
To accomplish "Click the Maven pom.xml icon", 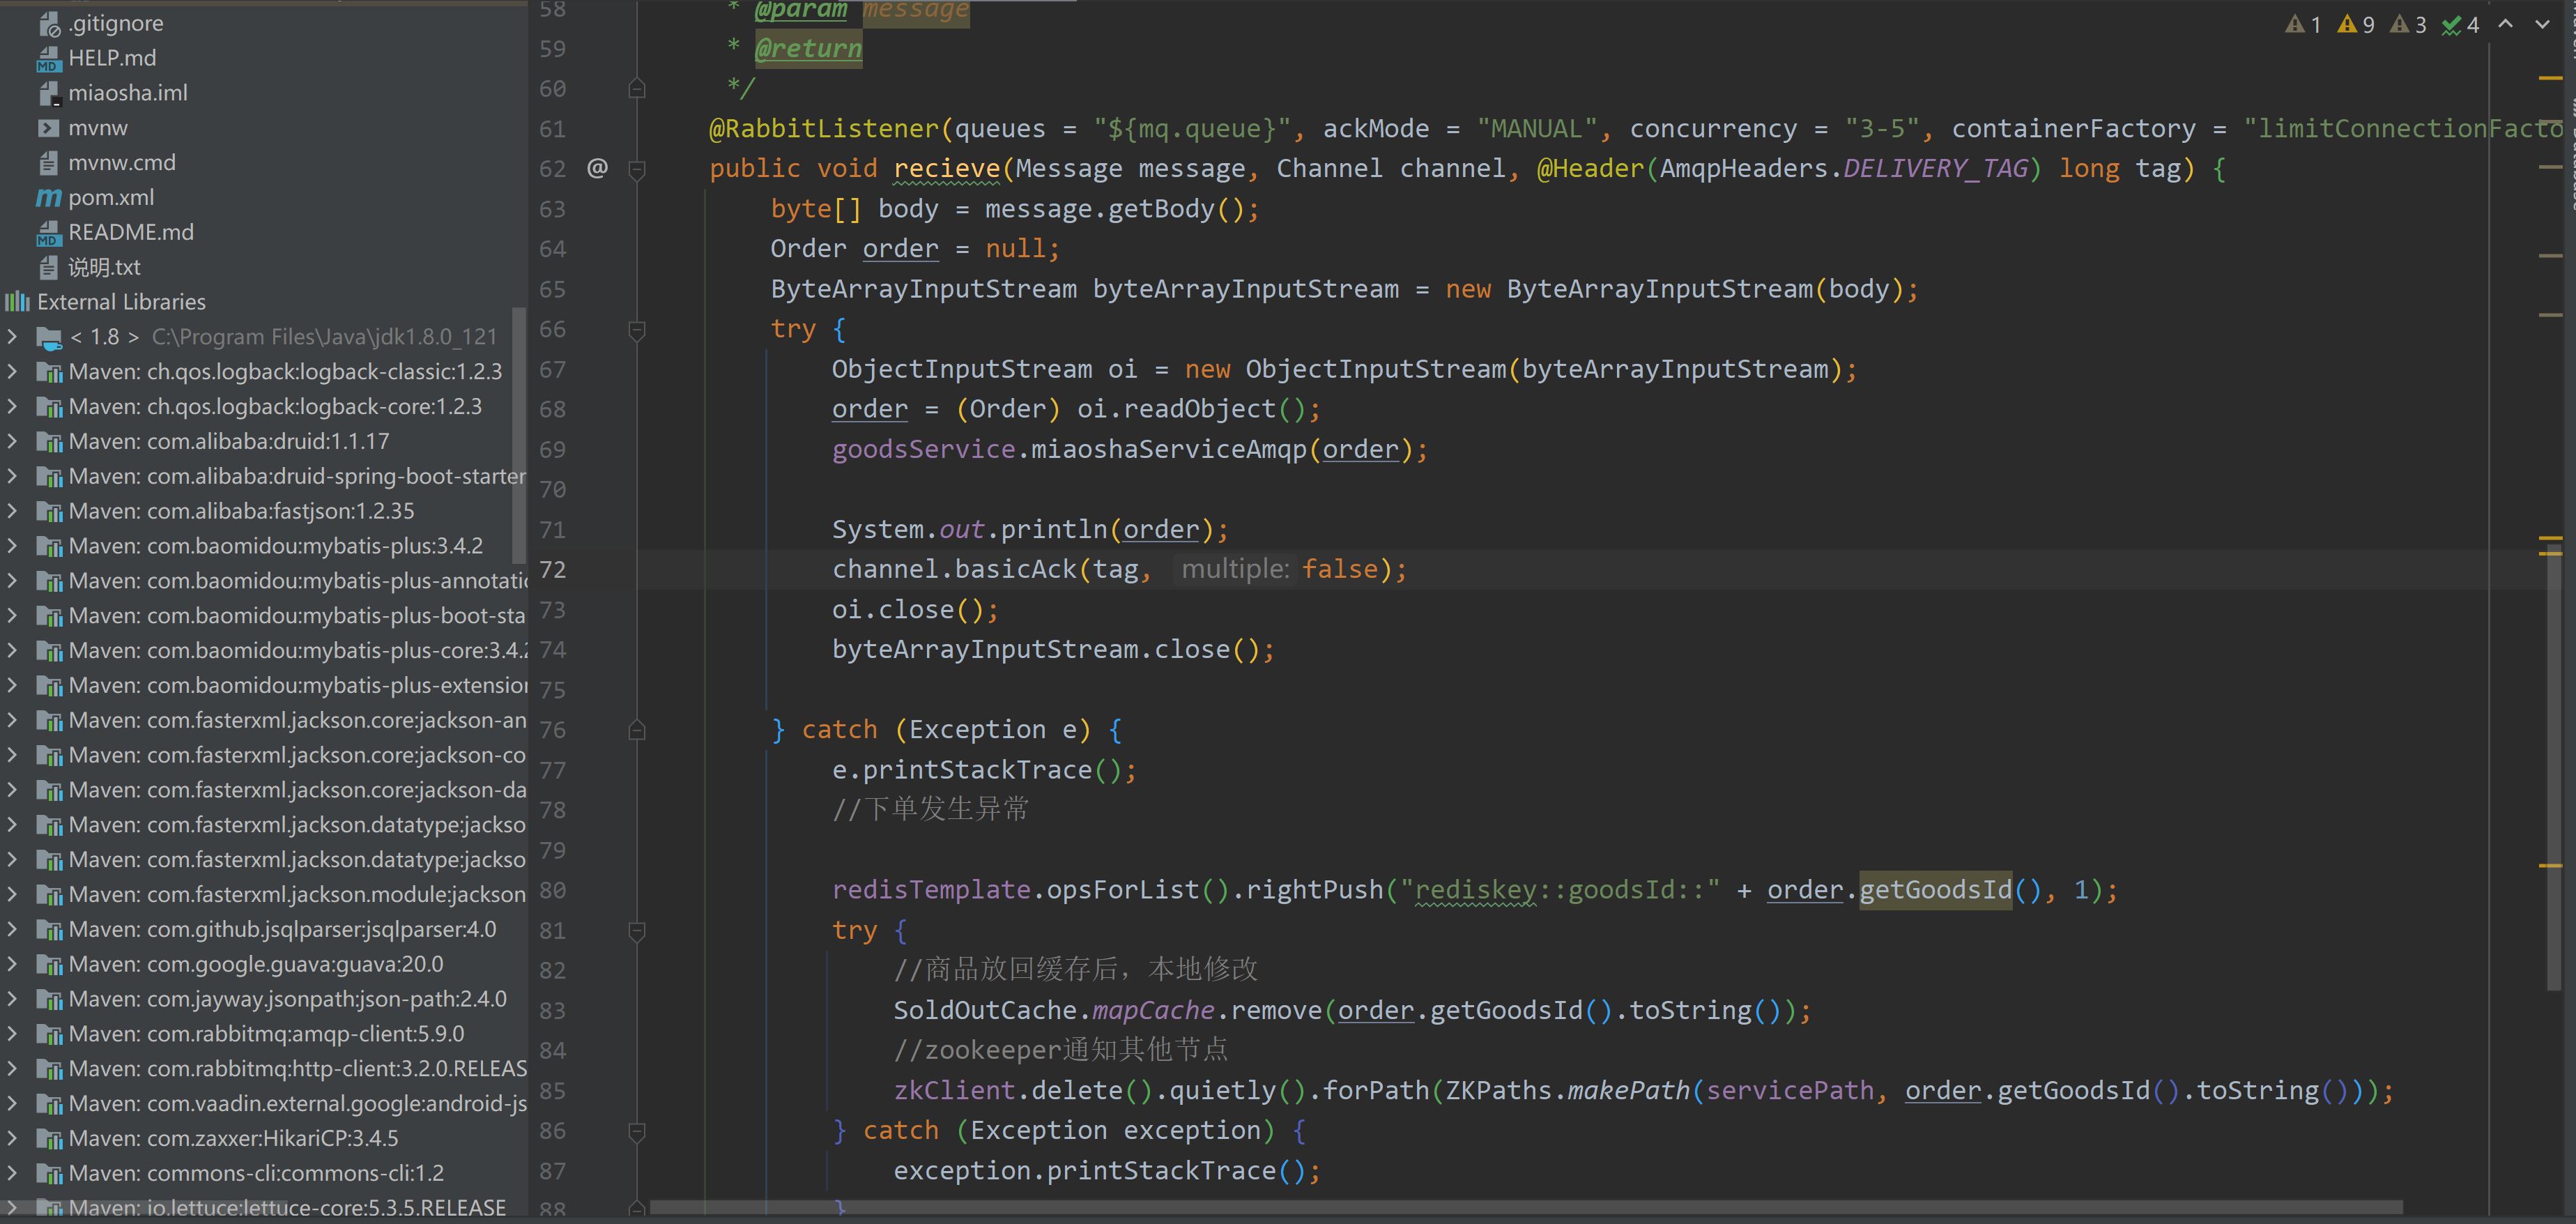I will point(48,197).
